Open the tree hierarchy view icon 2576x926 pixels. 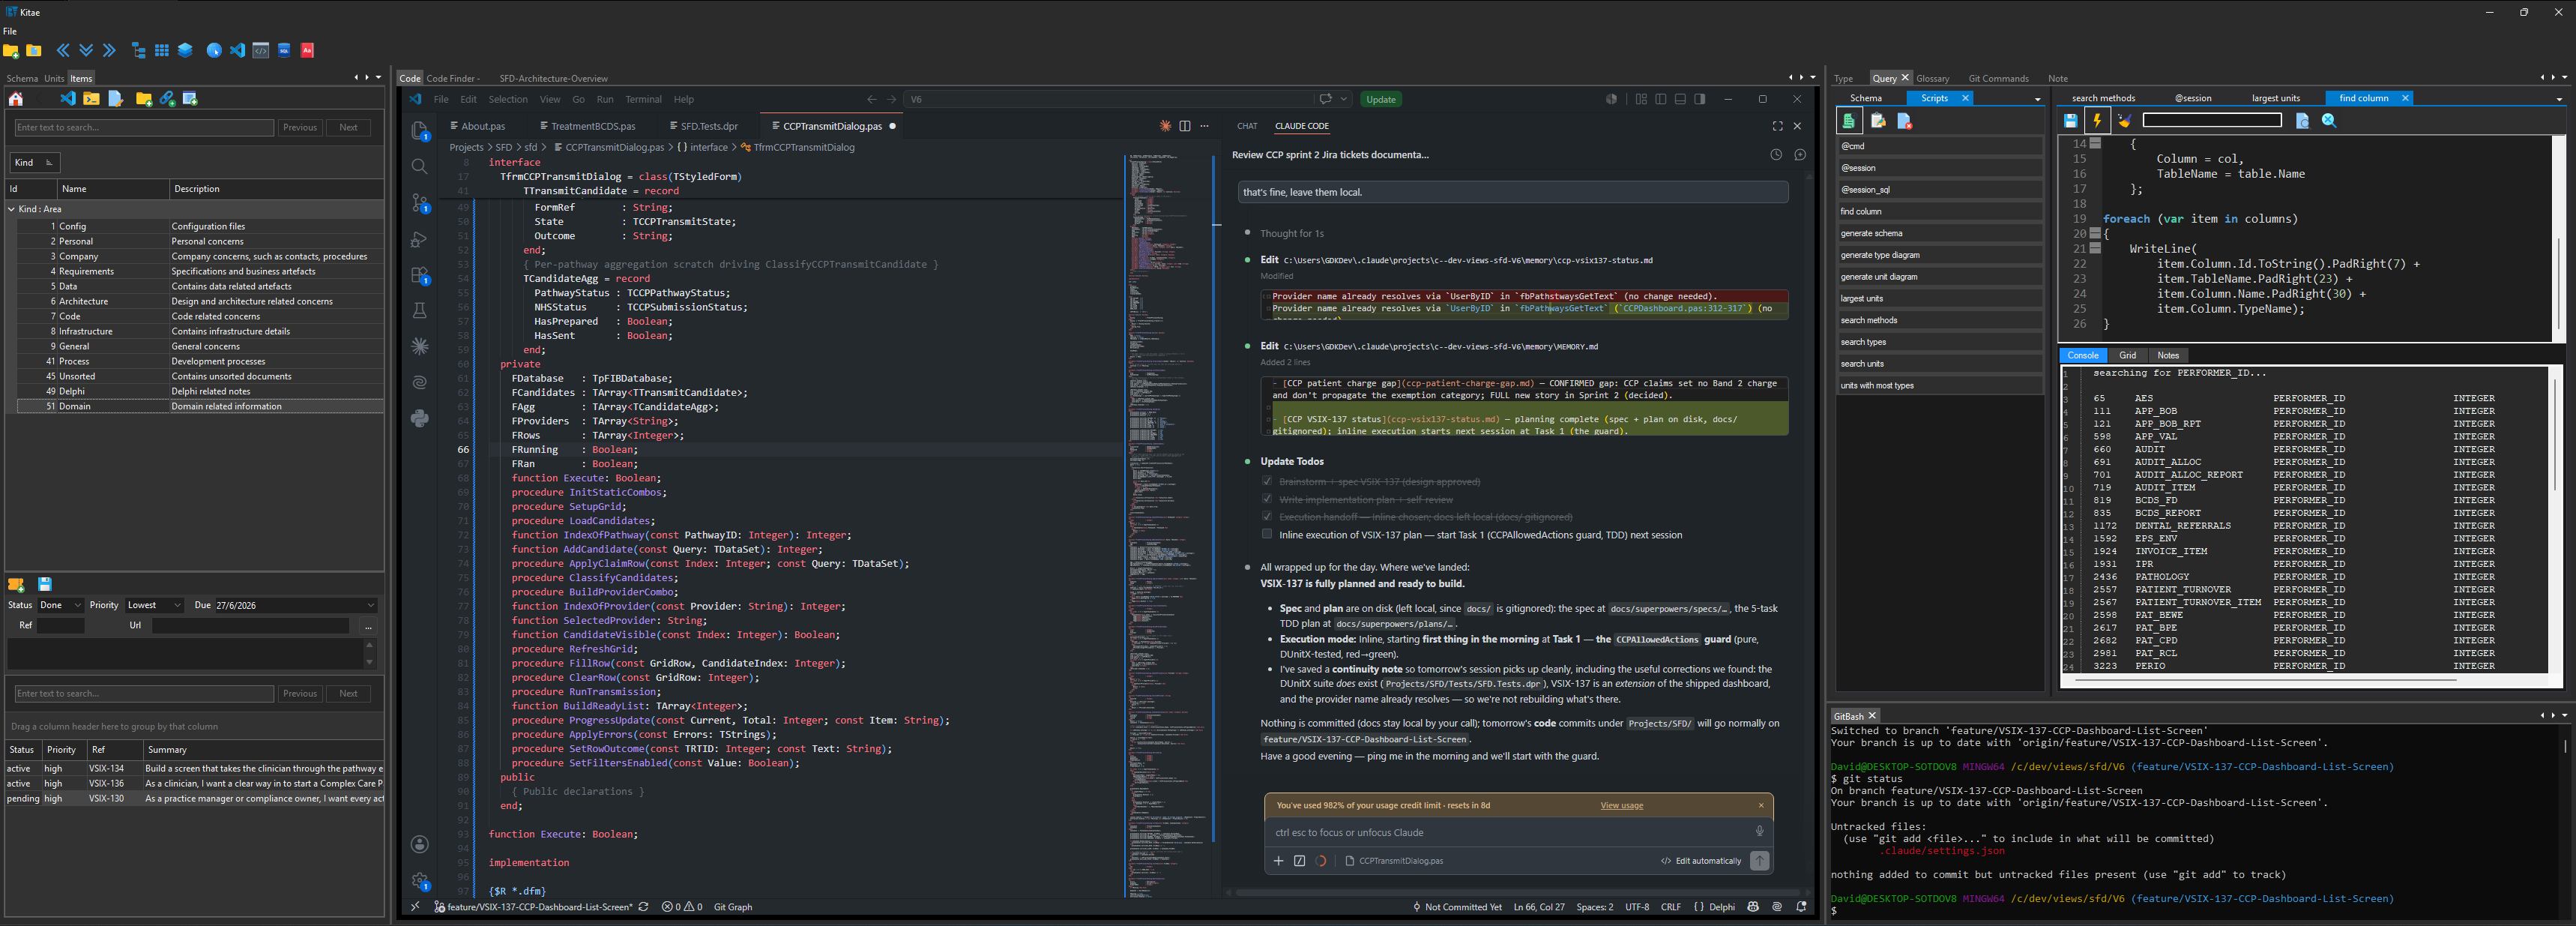(x=138, y=50)
